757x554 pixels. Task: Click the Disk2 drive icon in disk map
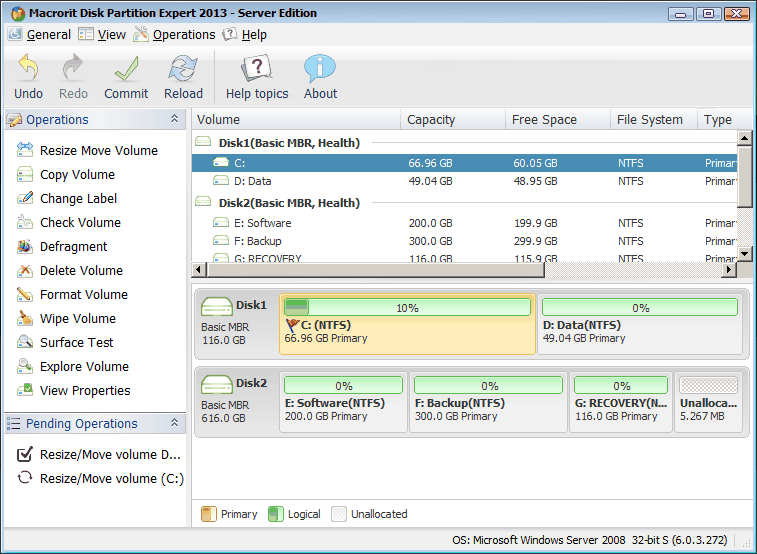[217, 385]
